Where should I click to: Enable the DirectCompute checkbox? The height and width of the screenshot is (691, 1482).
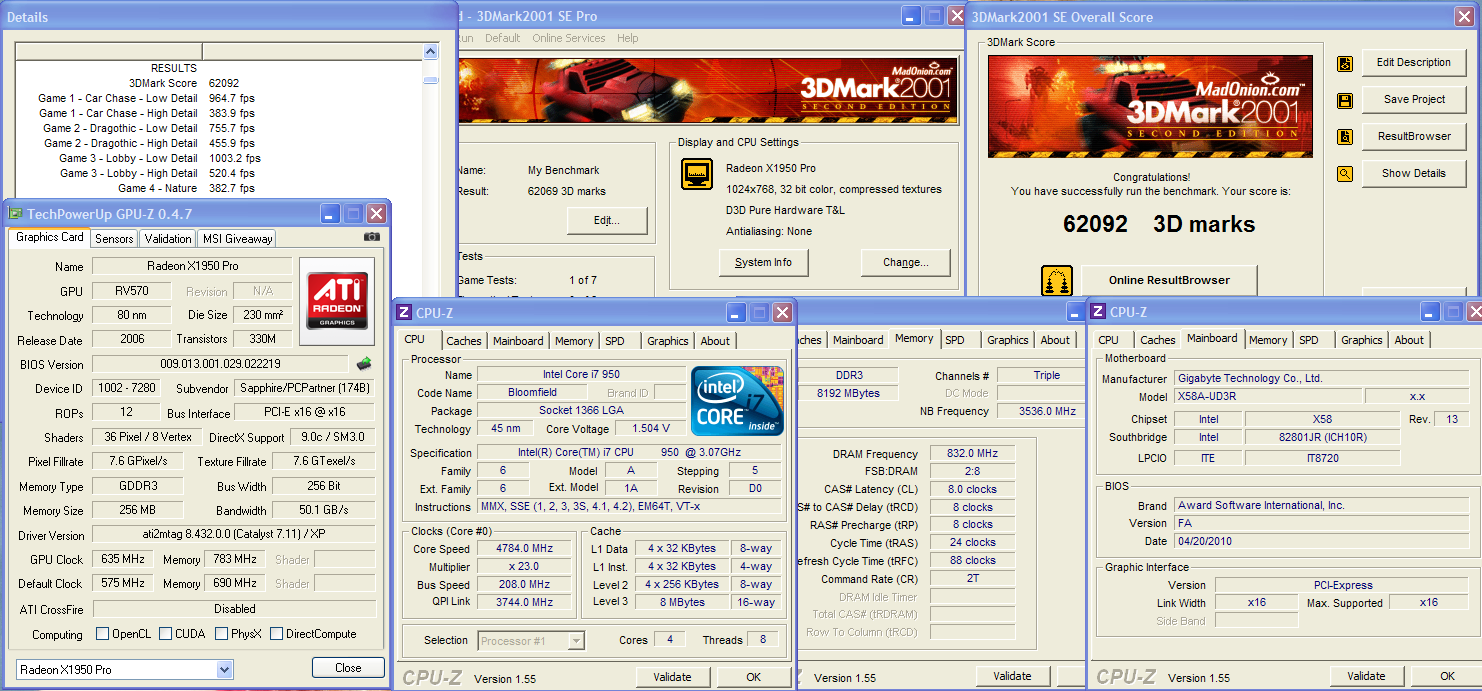(x=276, y=633)
